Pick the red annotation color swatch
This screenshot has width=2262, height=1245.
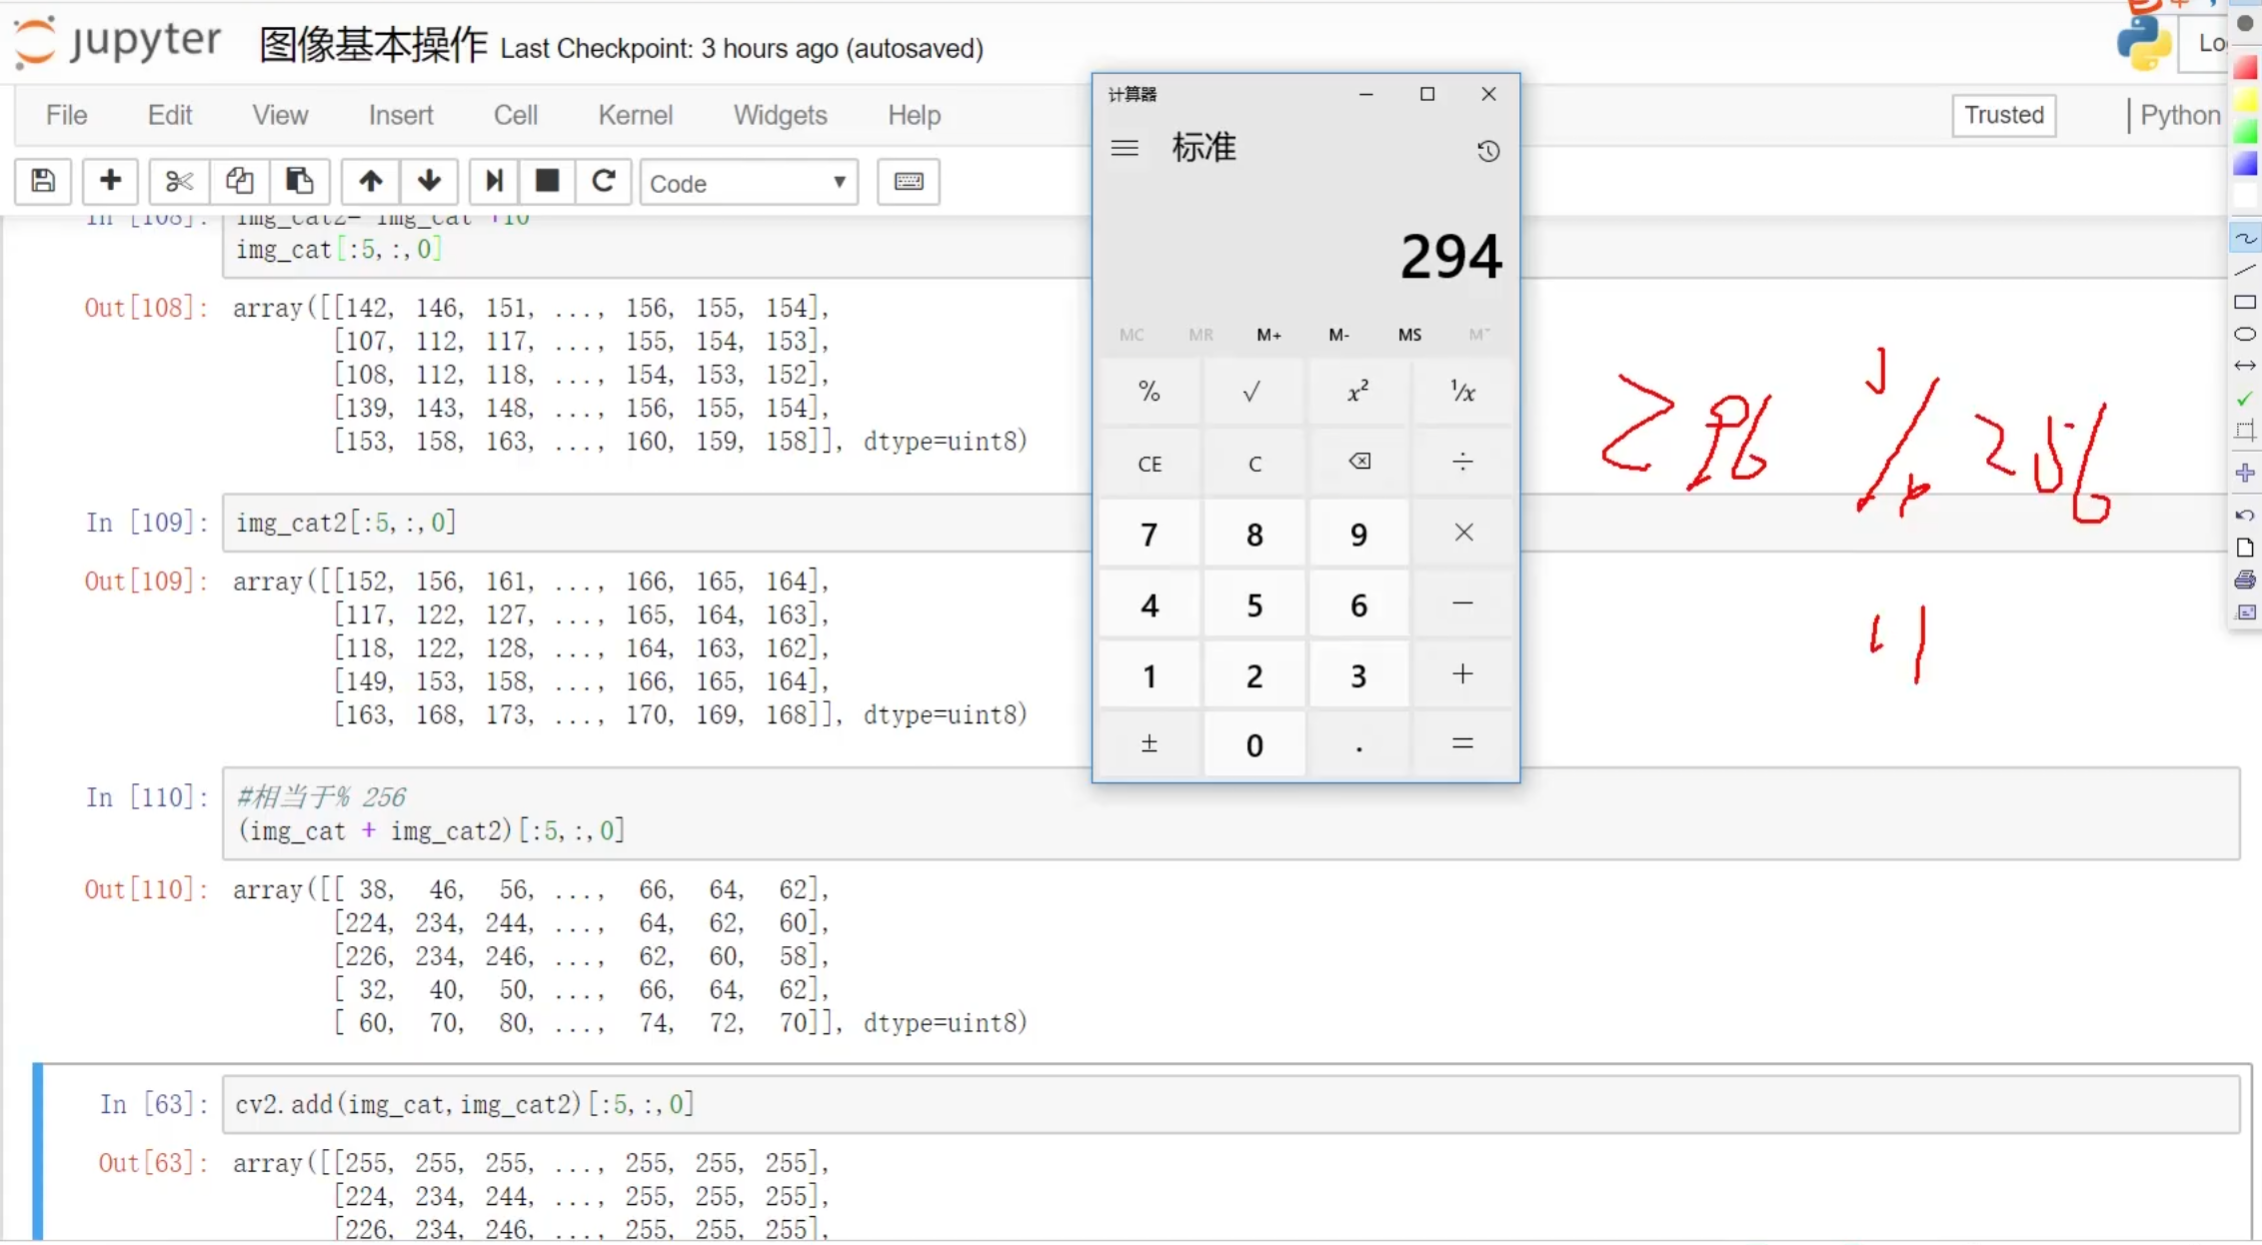(x=2245, y=68)
